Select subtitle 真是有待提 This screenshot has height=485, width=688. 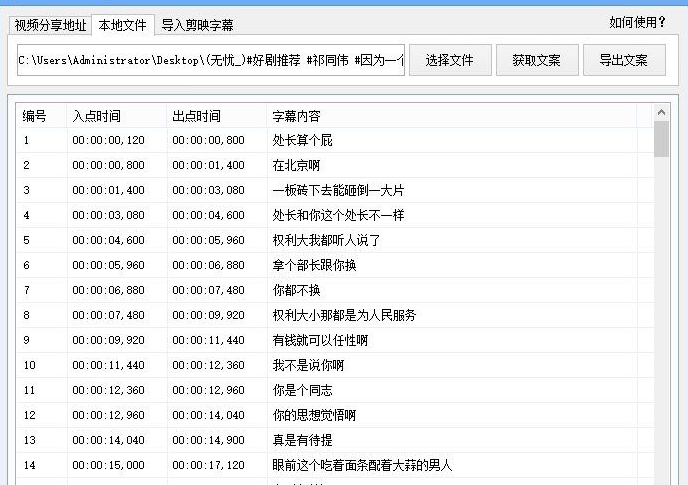click(302, 441)
